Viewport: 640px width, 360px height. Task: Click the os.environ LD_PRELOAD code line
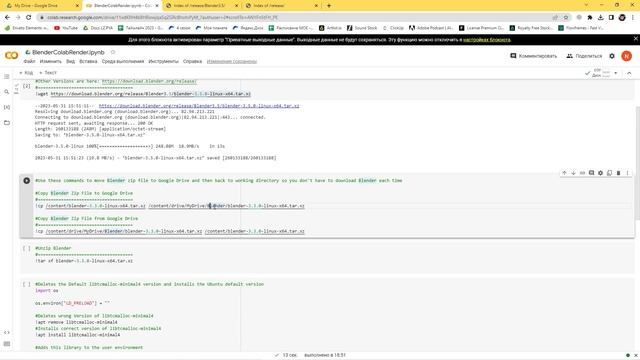(x=72, y=303)
